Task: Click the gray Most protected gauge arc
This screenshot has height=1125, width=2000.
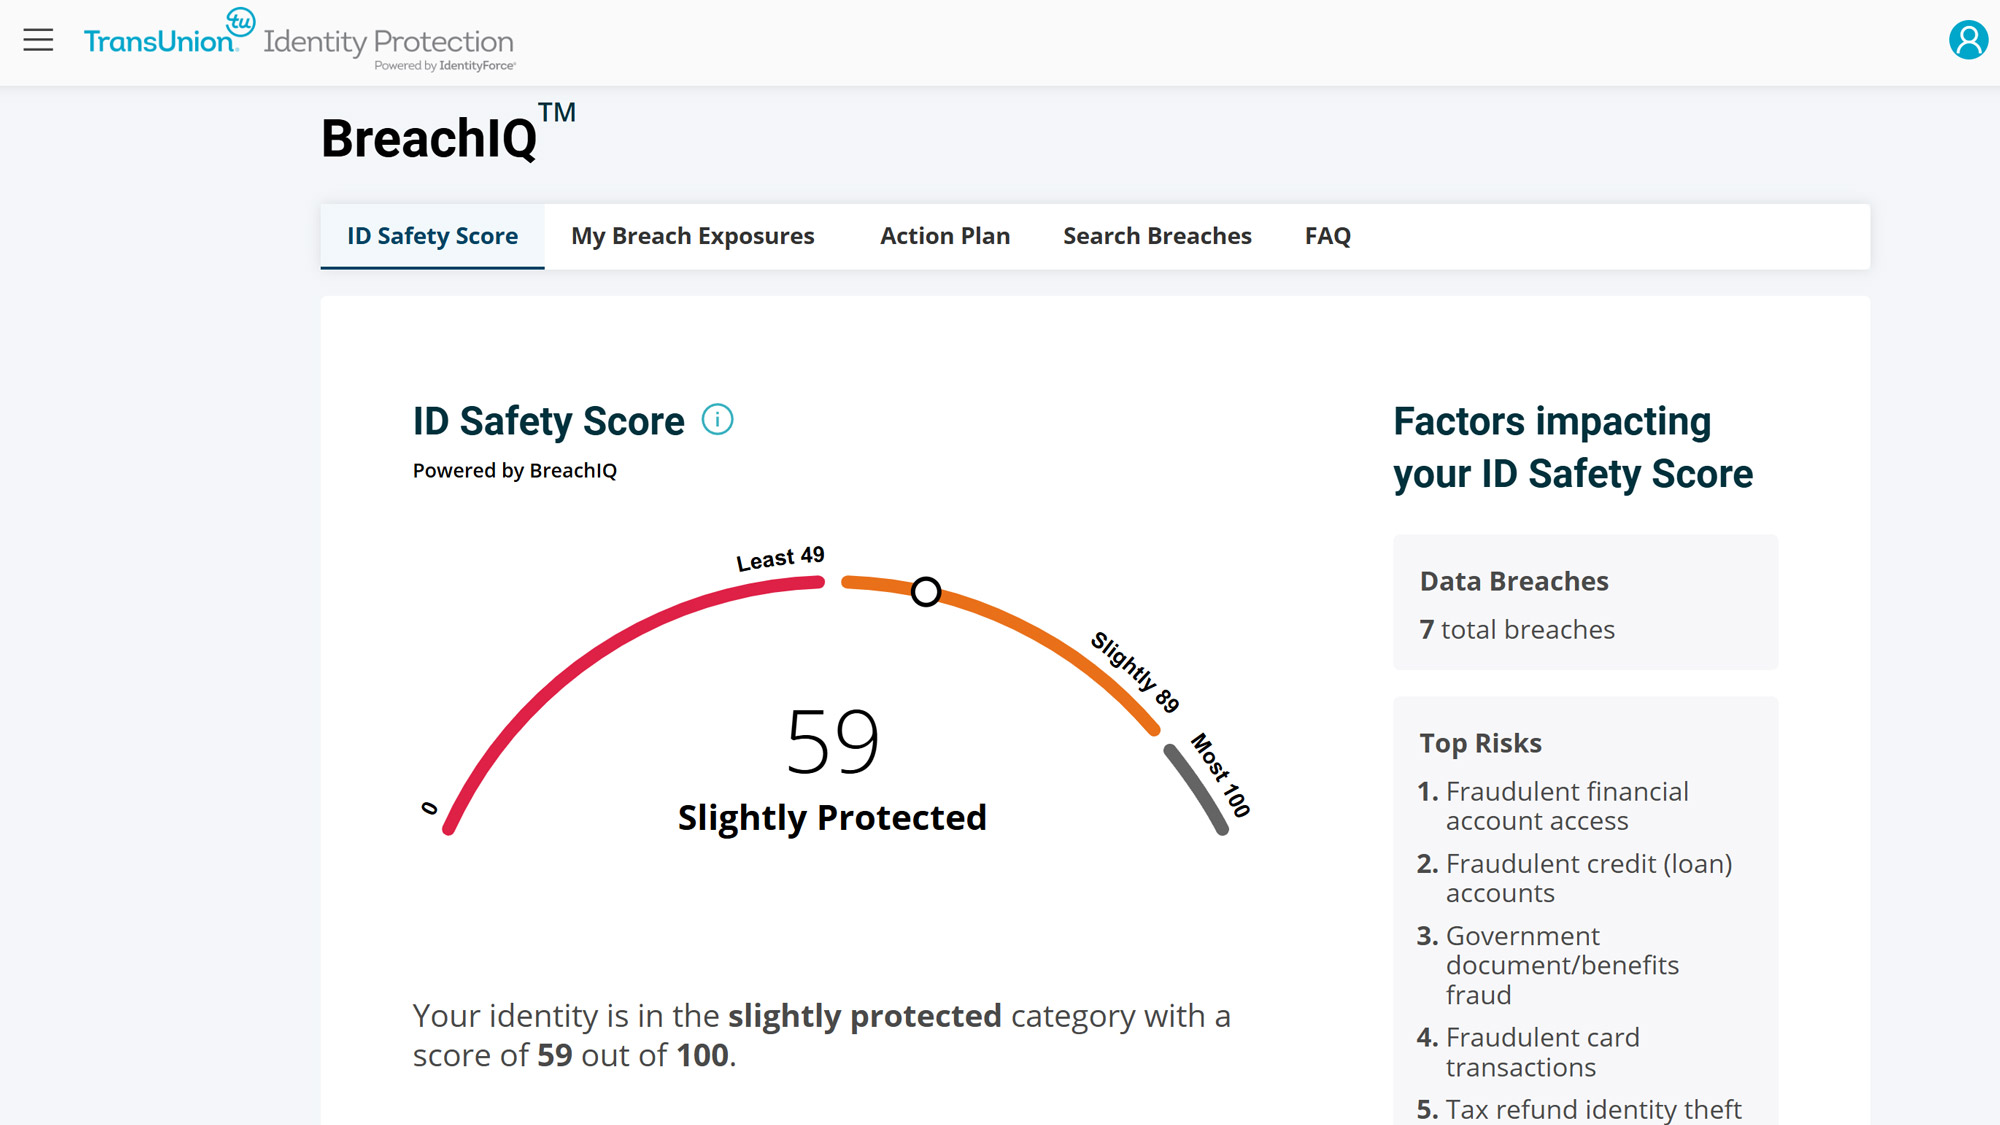Action: pos(1195,790)
